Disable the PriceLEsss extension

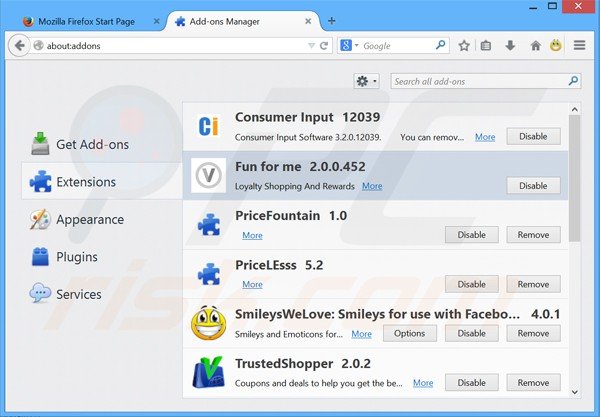pyautogui.click(x=471, y=284)
